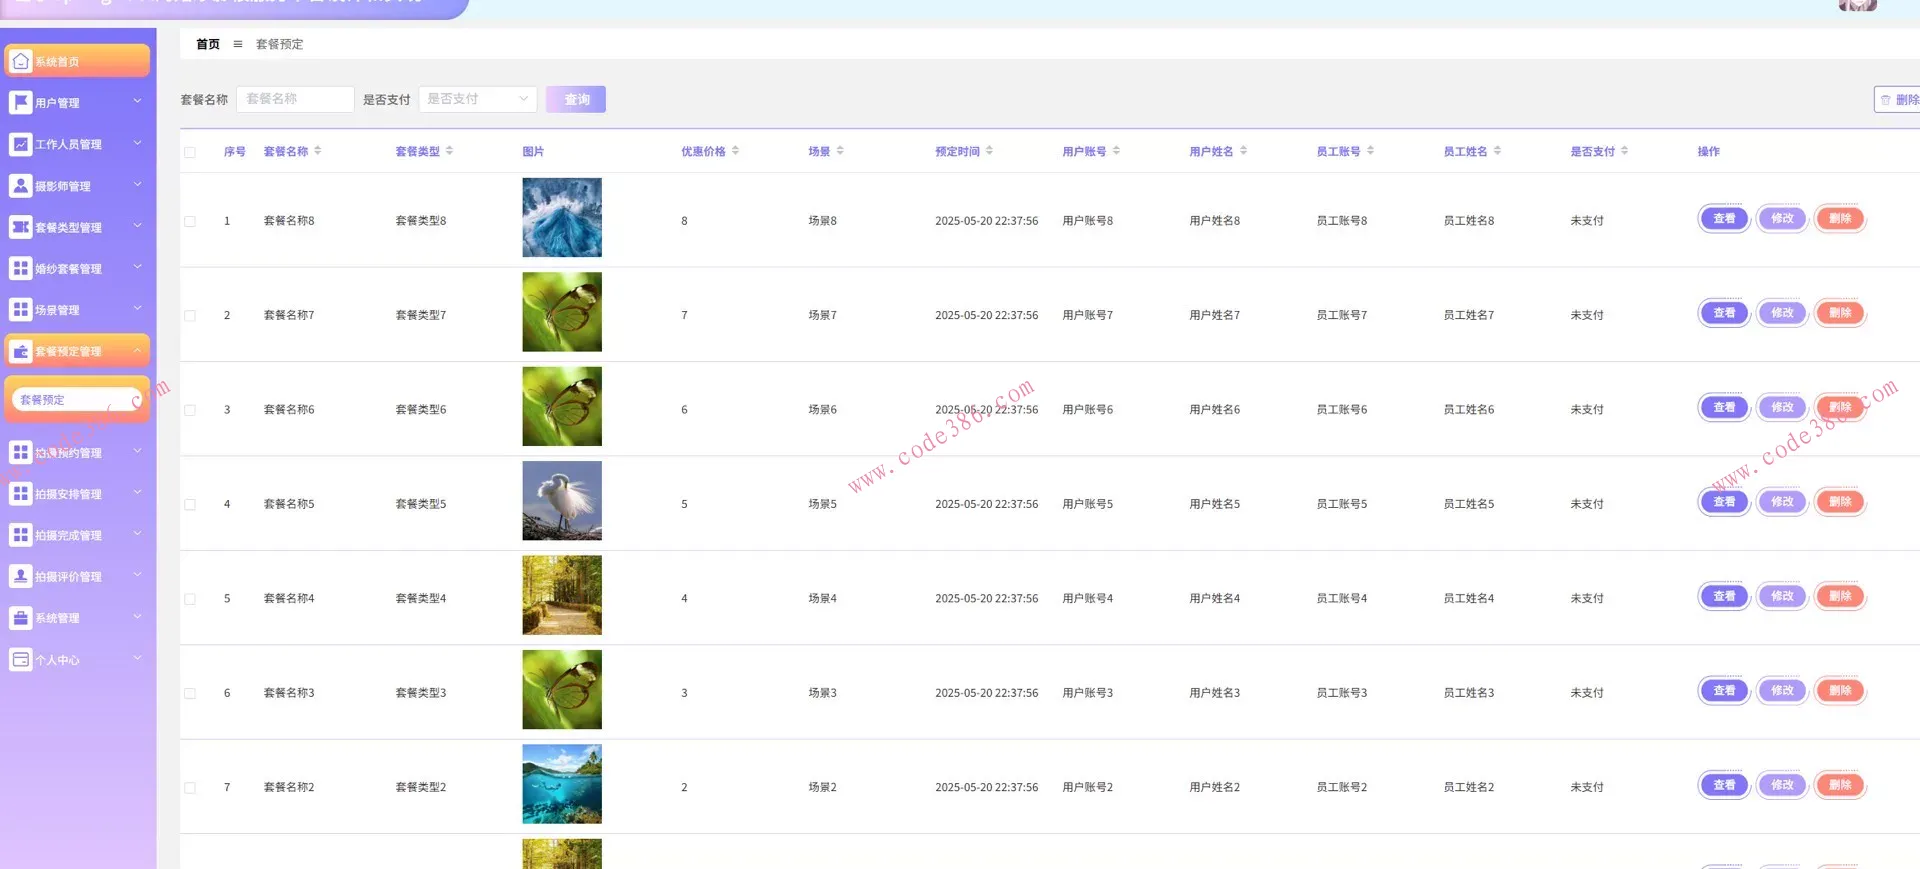Click sort arrows on 是否支付 column header
This screenshot has width=1920, height=869.
[x=1625, y=151]
